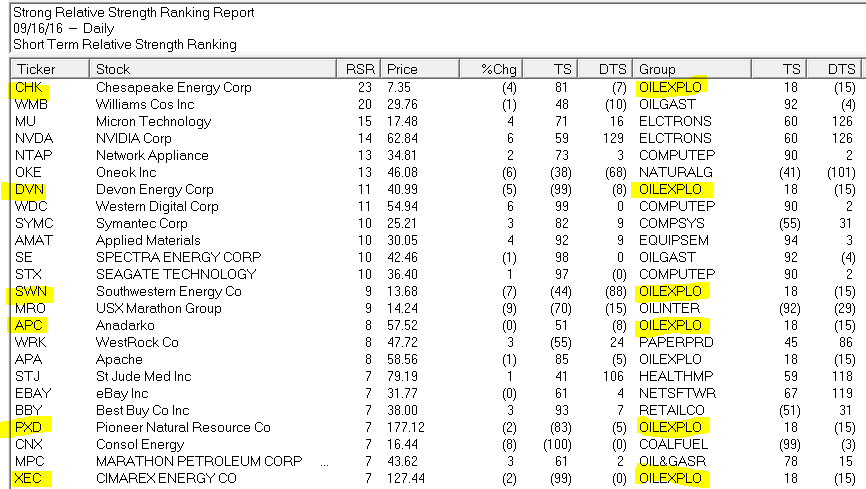
Task: Click Williams Cos Inc stock name
Action: click(145, 104)
